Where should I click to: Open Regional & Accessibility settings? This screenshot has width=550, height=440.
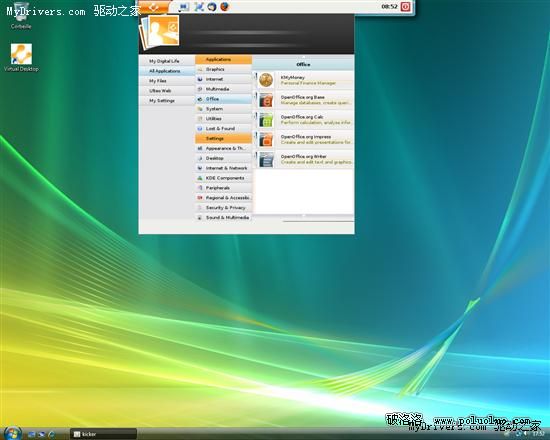[x=223, y=198]
